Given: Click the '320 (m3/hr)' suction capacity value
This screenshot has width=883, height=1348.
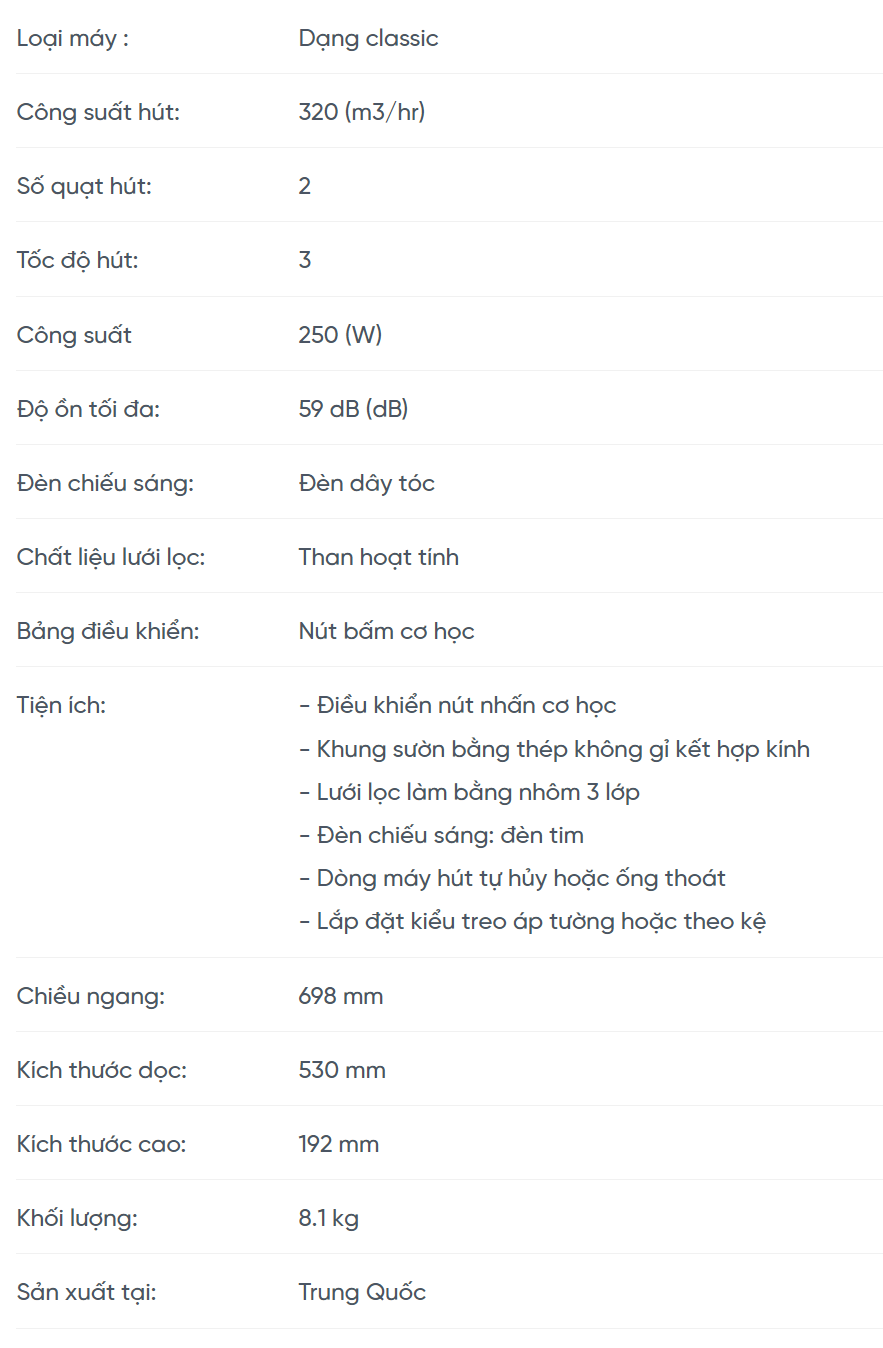Looking at the screenshot, I should coord(361,112).
